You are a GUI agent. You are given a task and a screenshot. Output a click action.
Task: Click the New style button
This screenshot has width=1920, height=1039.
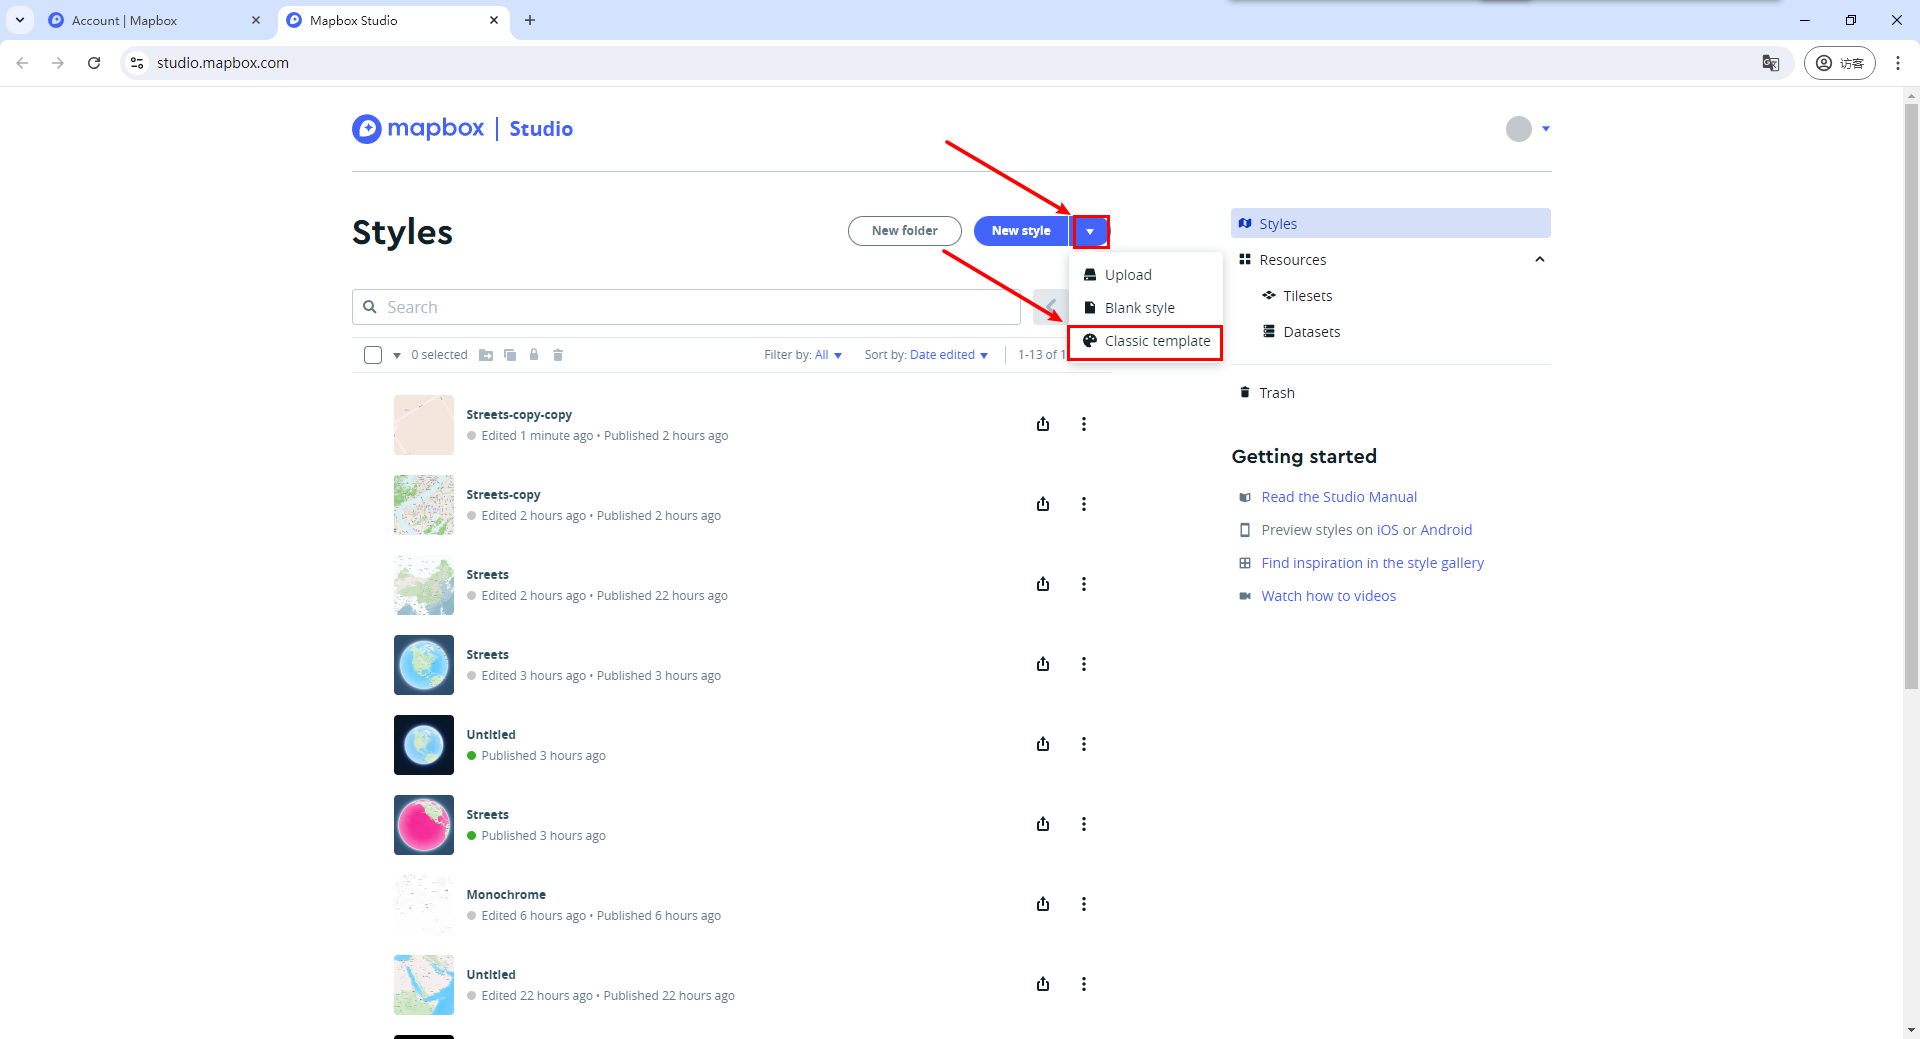(x=1021, y=231)
